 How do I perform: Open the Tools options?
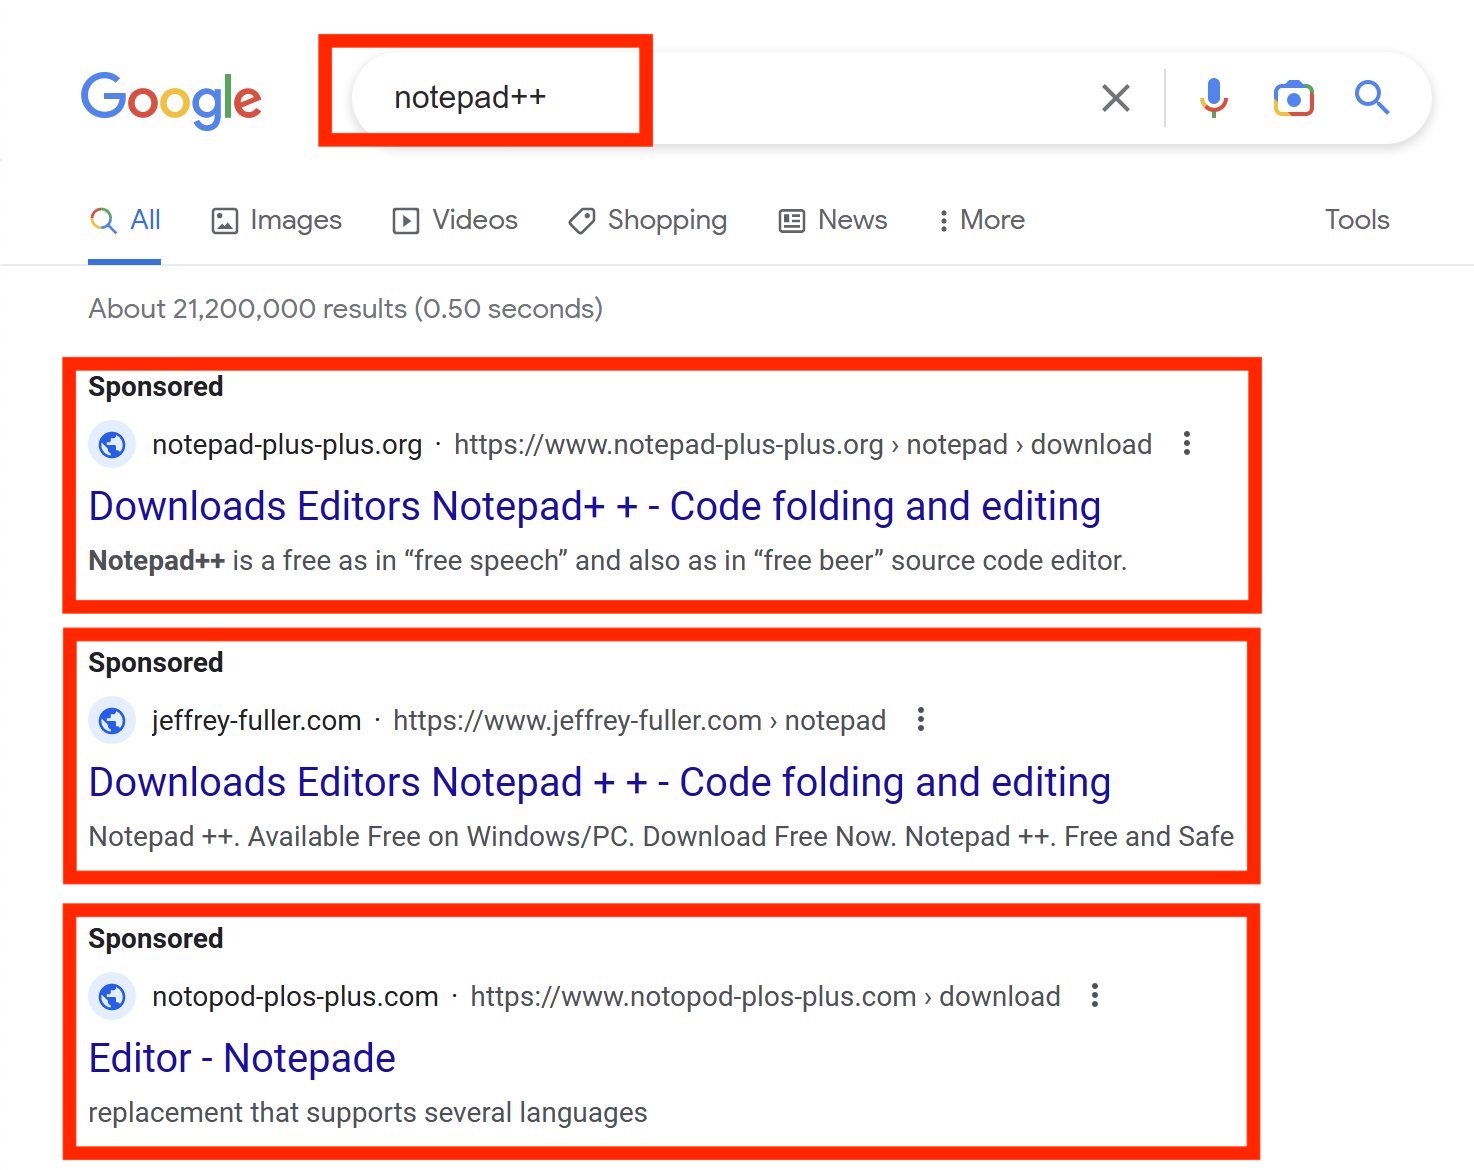tap(1357, 220)
